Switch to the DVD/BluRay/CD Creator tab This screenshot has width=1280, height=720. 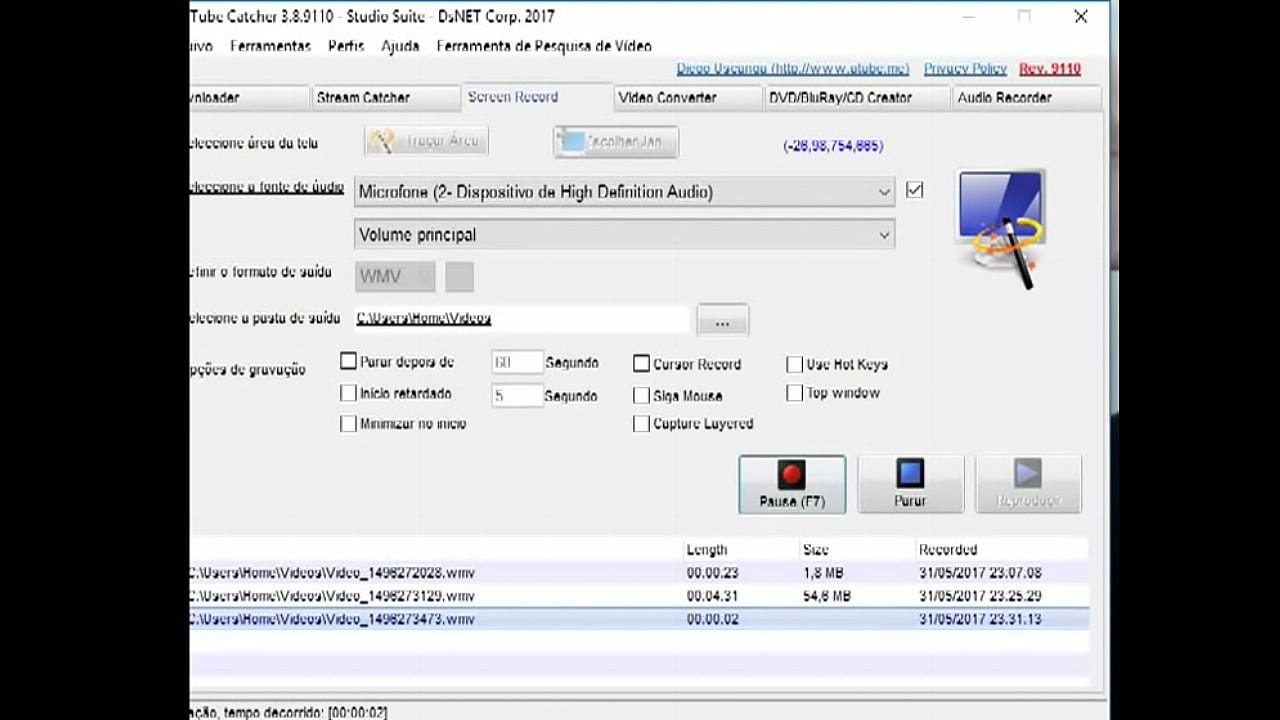(x=856, y=98)
